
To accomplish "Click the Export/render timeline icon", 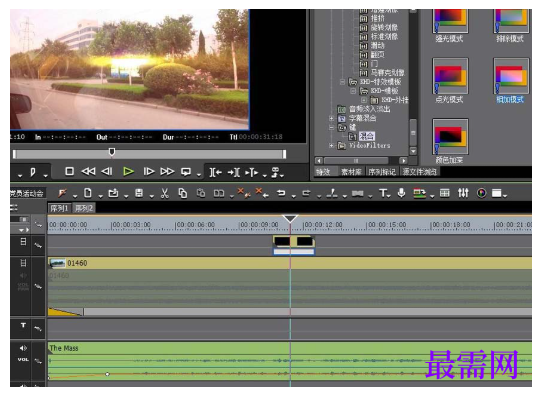I will tap(420, 194).
